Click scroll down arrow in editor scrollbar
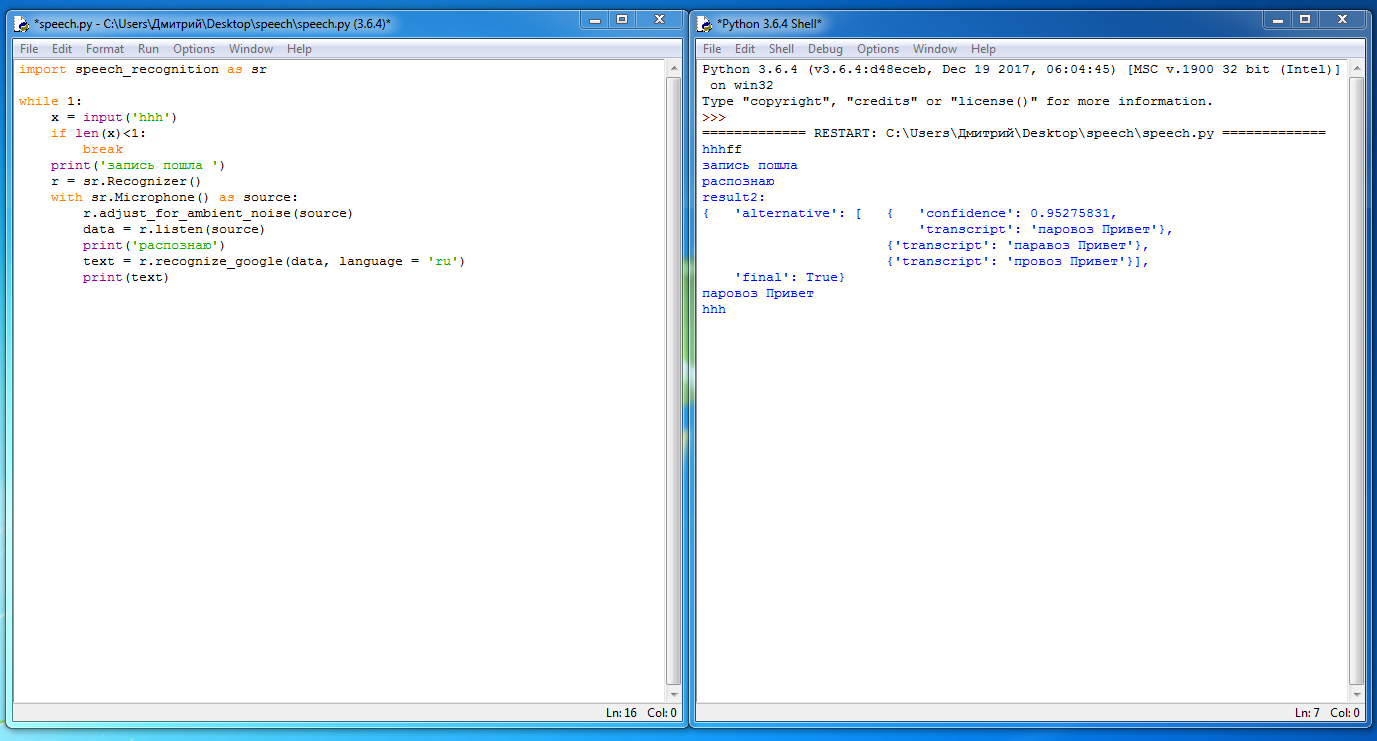 (674, 694)
